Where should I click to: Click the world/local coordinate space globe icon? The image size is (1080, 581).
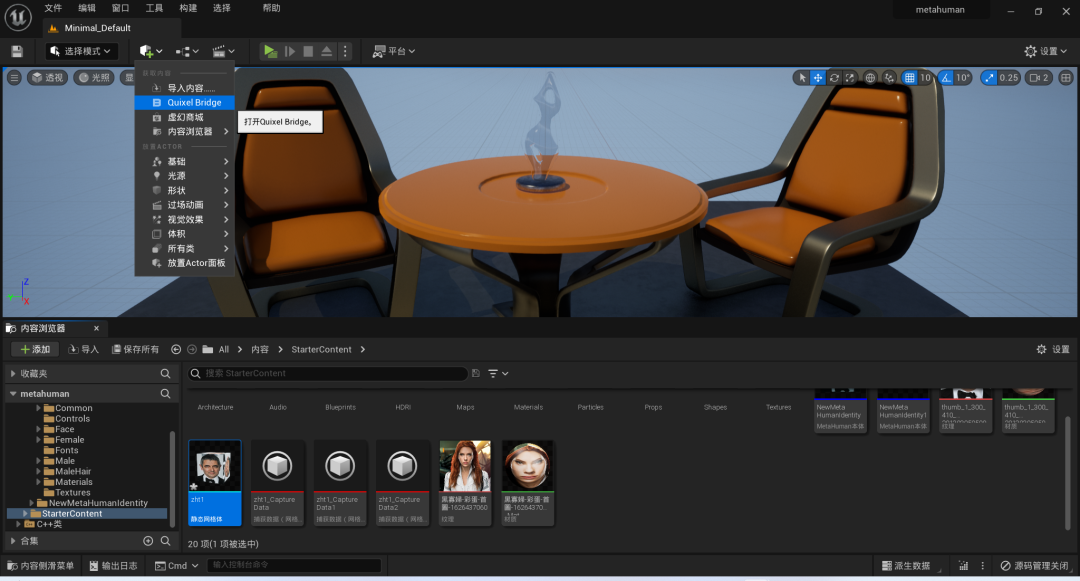click(871, 78)
